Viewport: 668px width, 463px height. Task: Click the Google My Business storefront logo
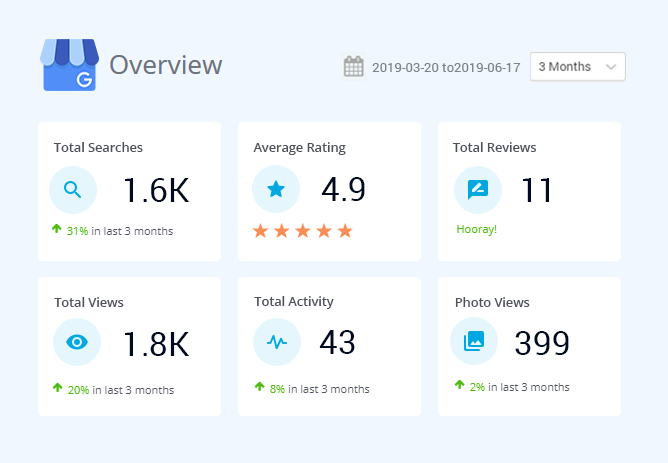point(69,66)
